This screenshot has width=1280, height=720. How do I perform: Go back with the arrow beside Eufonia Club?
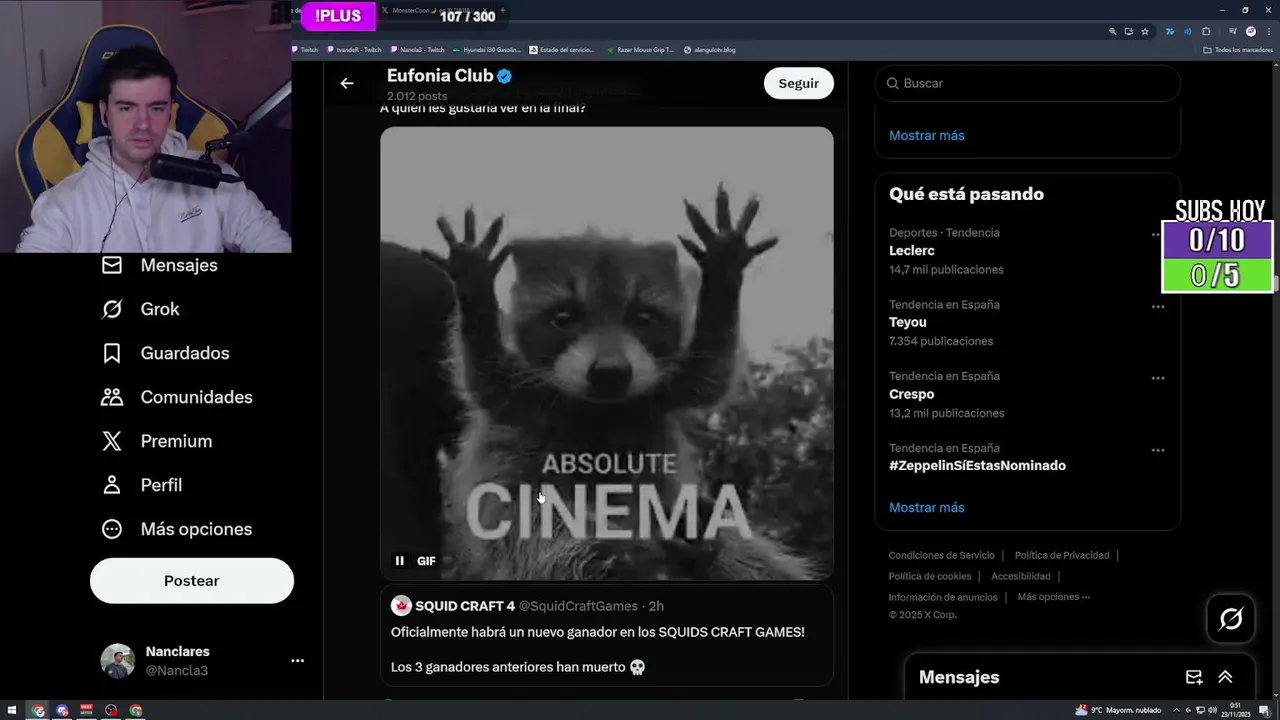pos(347,83)
